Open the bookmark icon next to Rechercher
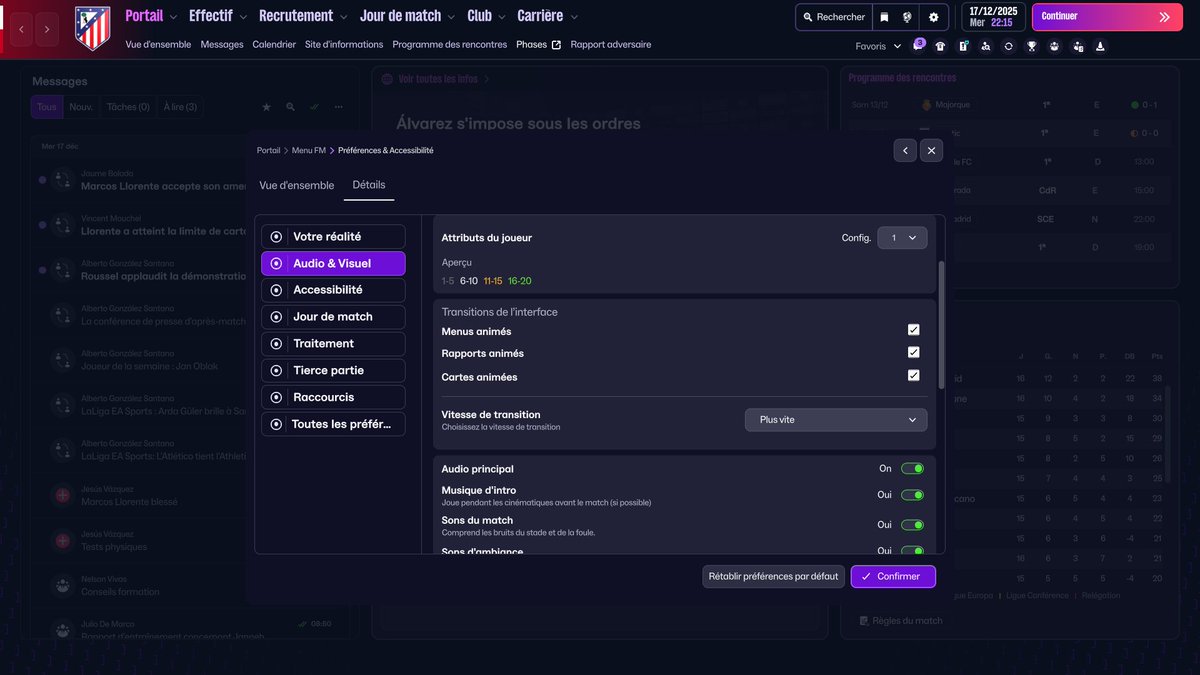The image size is (1200, 675). pyautogui.click(x=883, y=17)
